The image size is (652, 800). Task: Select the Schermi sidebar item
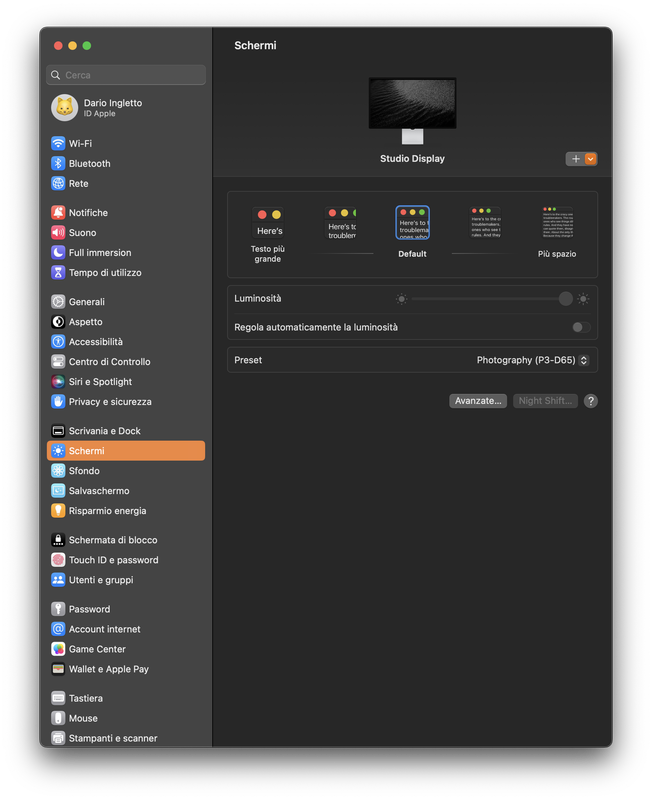tap(126, 451)
